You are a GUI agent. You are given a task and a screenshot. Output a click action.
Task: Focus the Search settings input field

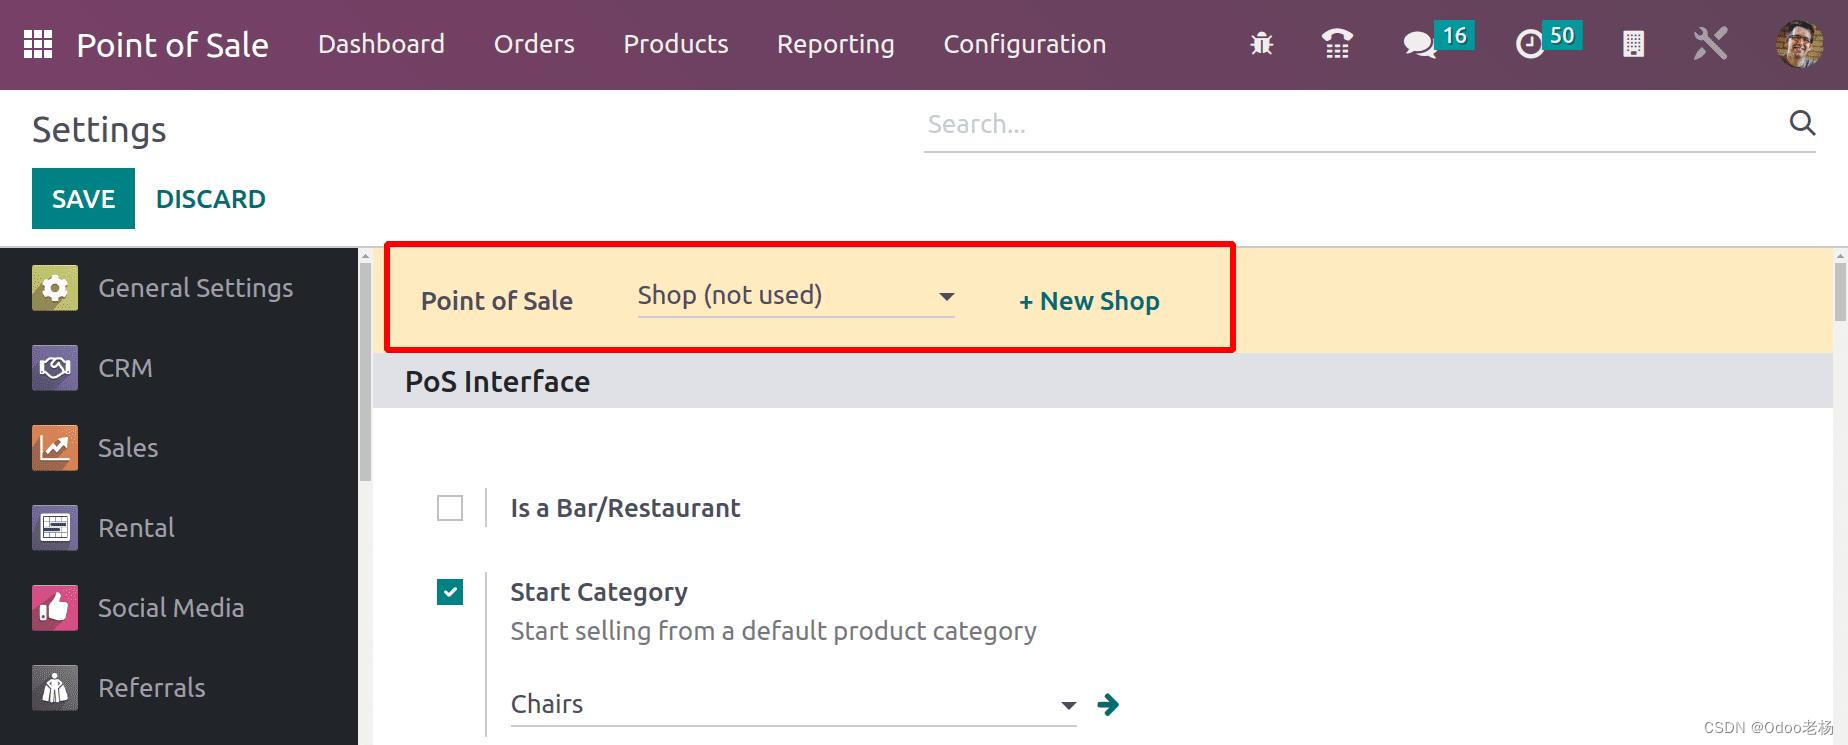click(1355, 124)
